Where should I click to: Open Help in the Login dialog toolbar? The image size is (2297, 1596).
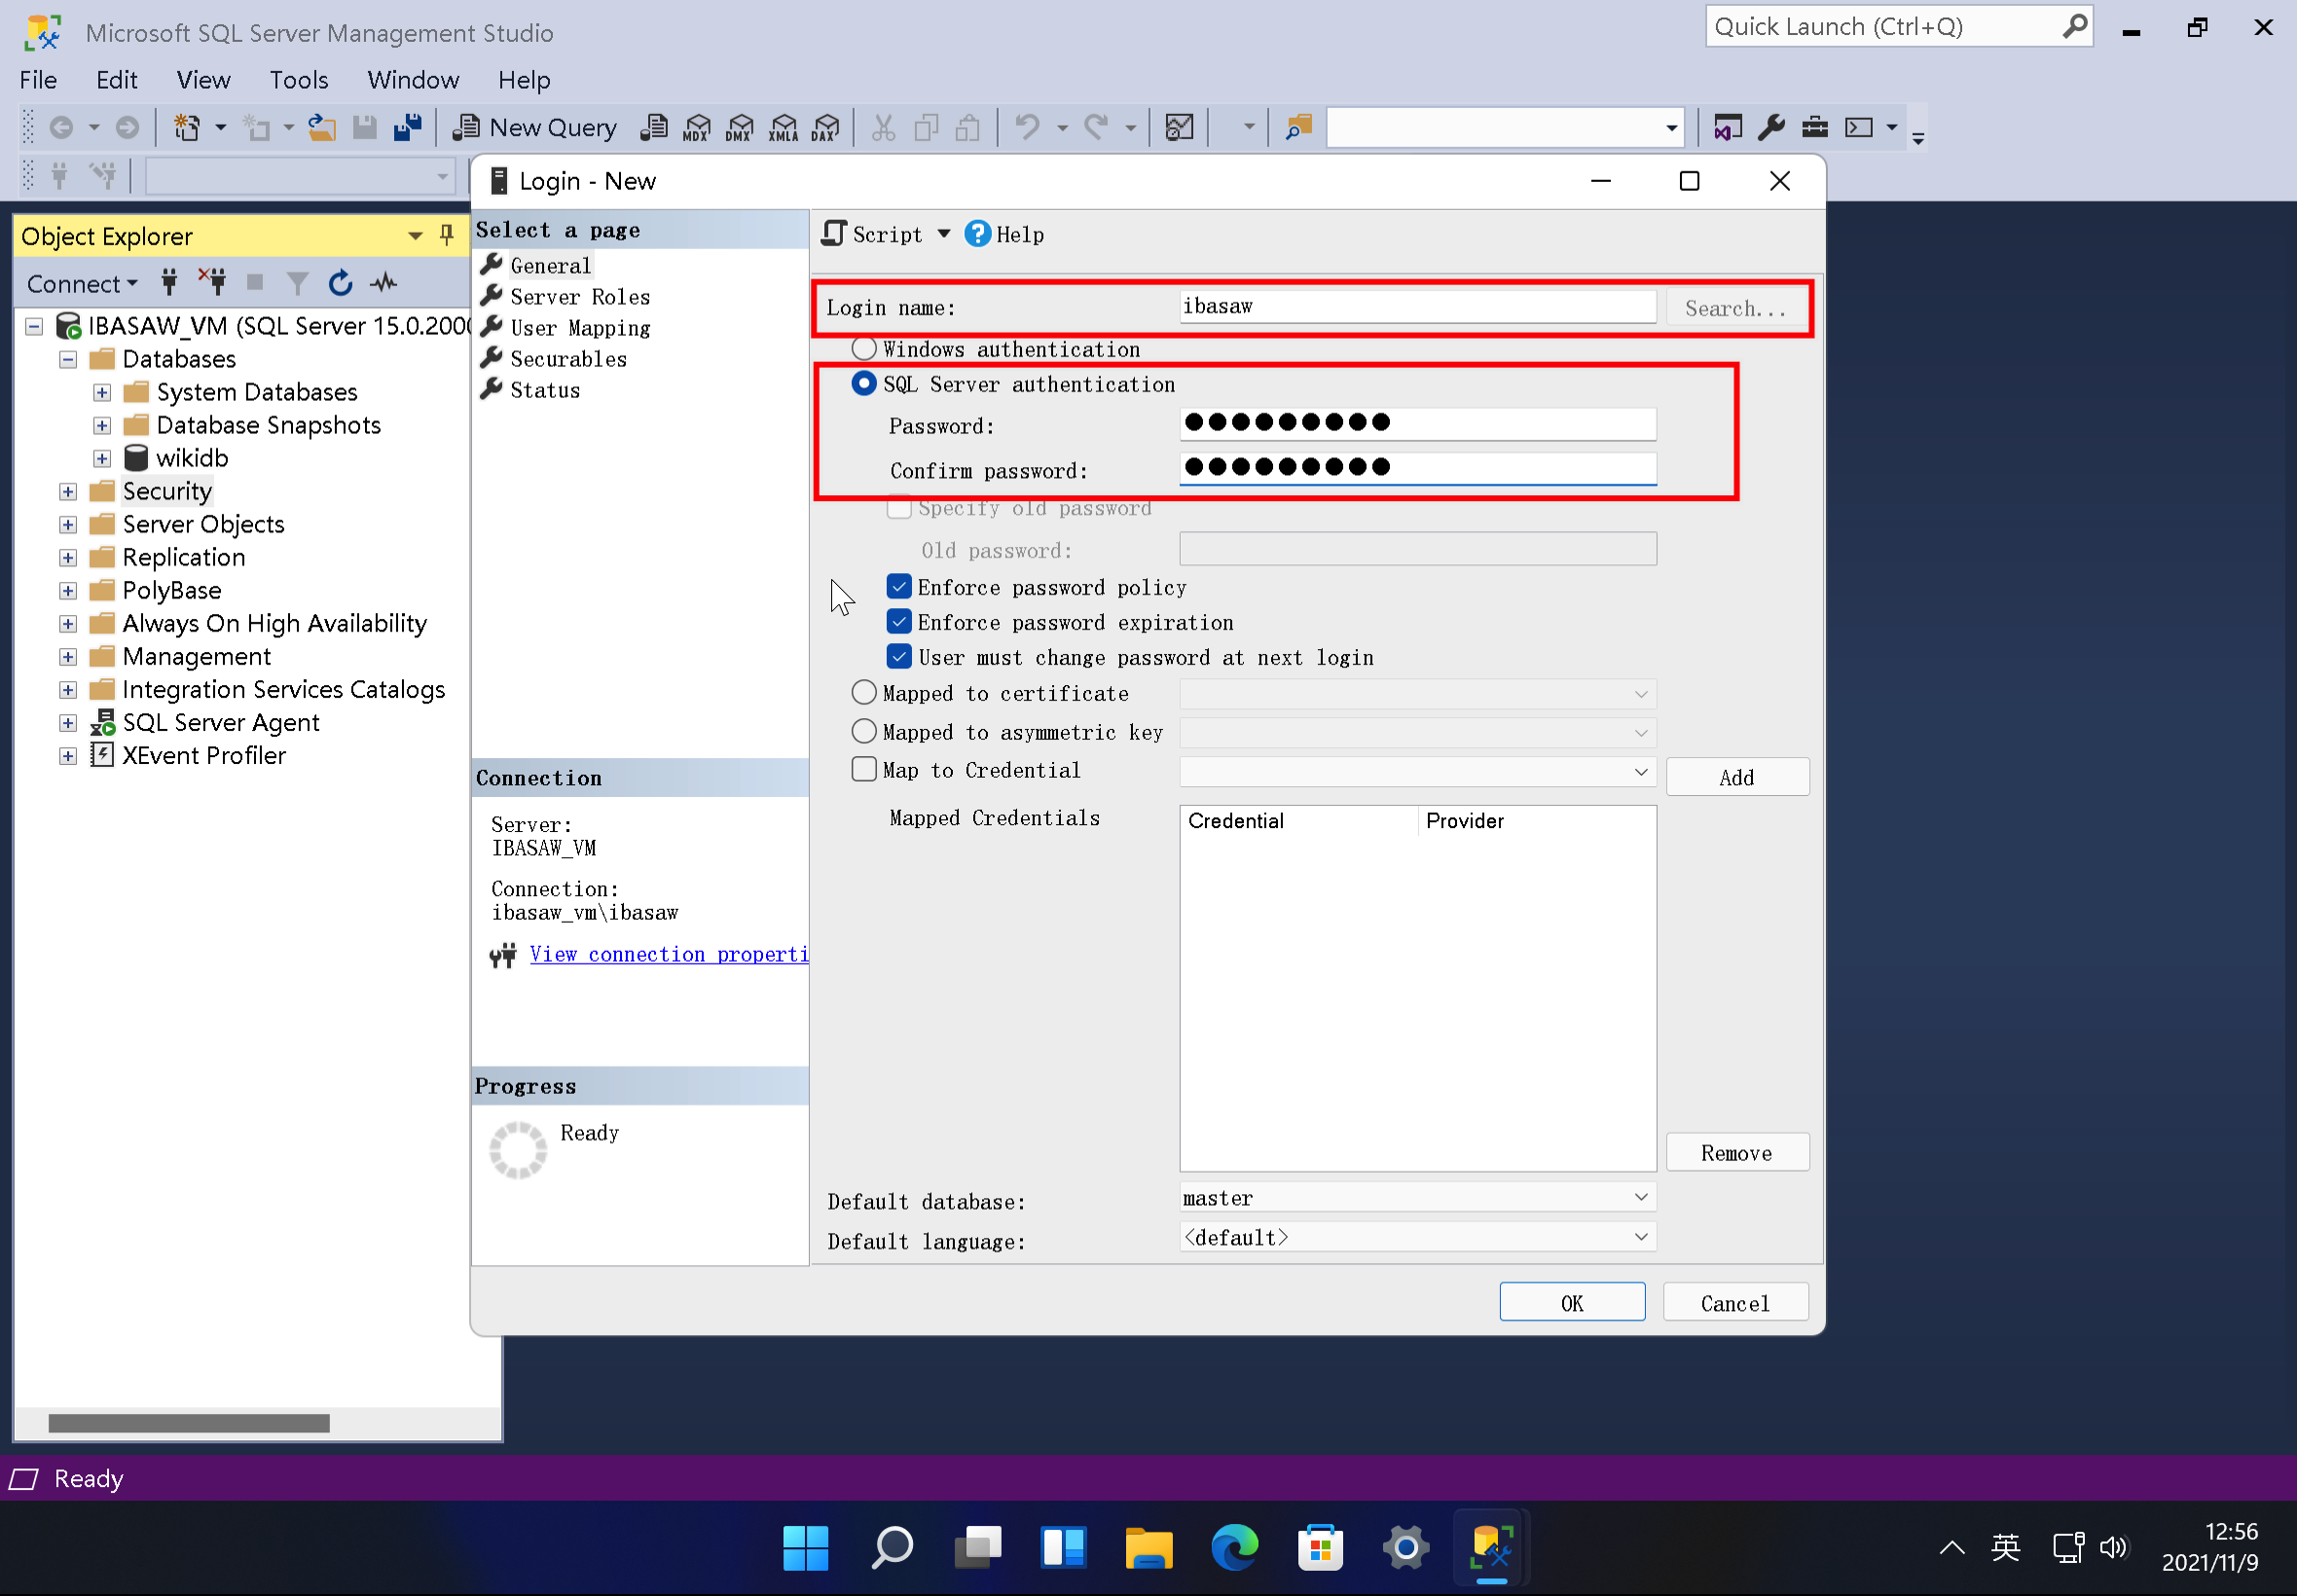pyautogui.click(x=1005, y=234)
